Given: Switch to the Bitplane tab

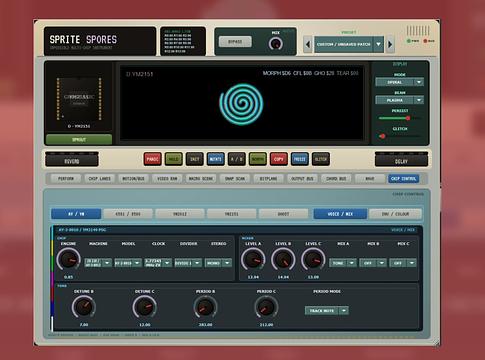Looking at the screenshot, I should point(269,179).
